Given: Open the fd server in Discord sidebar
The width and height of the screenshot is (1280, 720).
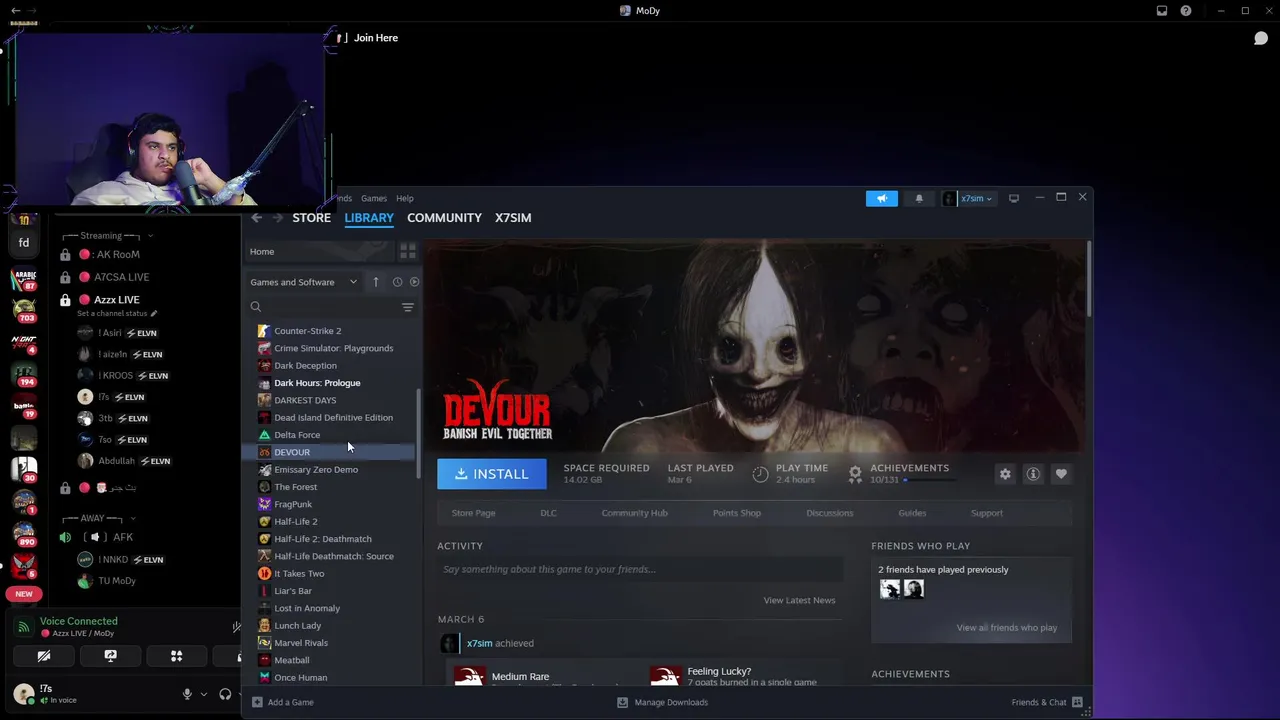Looking at the screenshot, I should pos(24,242).
